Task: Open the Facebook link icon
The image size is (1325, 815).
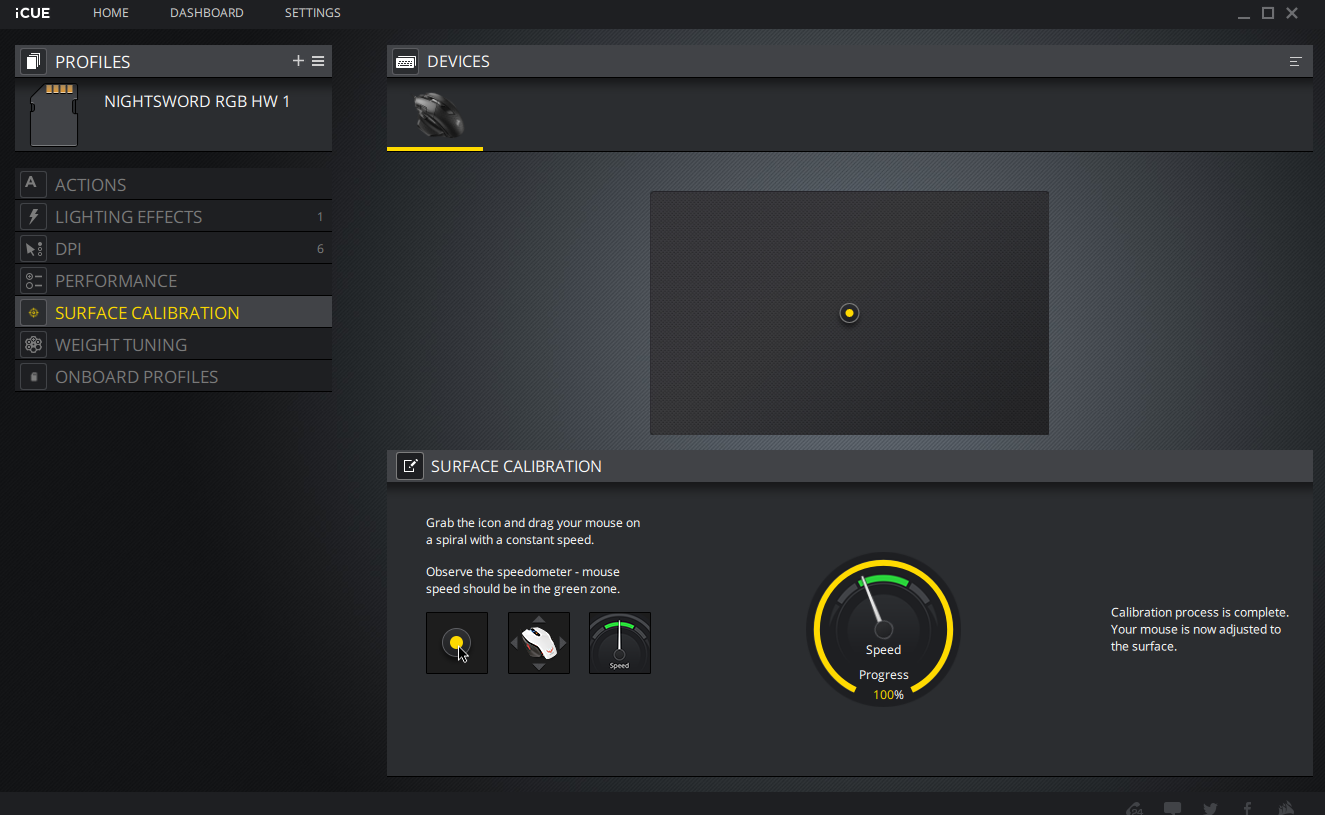Action: click(x=1247, y=808)
